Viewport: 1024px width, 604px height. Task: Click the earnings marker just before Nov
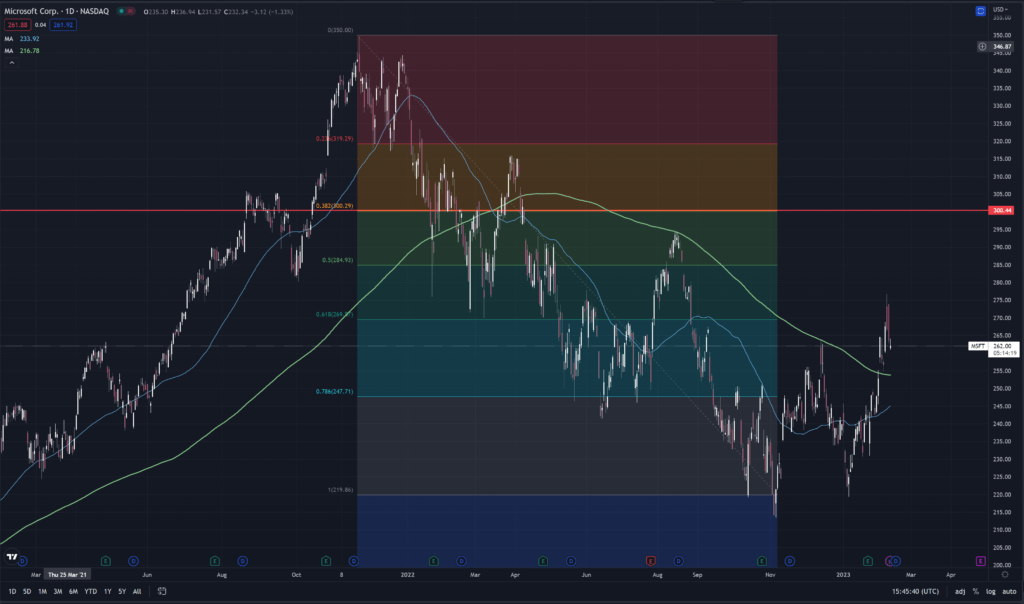pyautogui.click(x=761, y=561)
